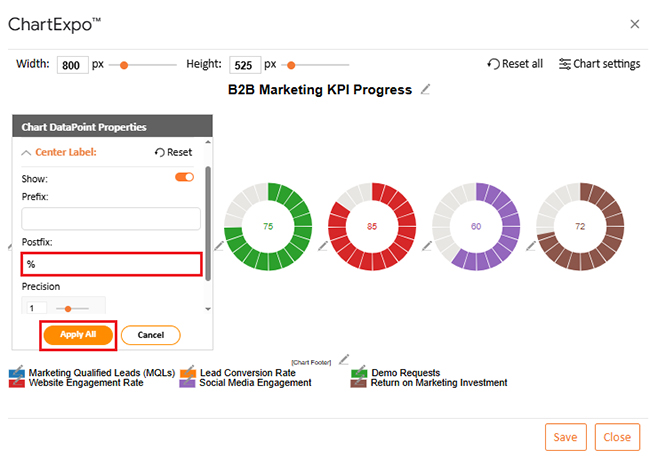This screenshot has height=458, width=650.
Task: Click the Reset all button in the top bar
Action: pyautogui.click(x=515, y=64)
